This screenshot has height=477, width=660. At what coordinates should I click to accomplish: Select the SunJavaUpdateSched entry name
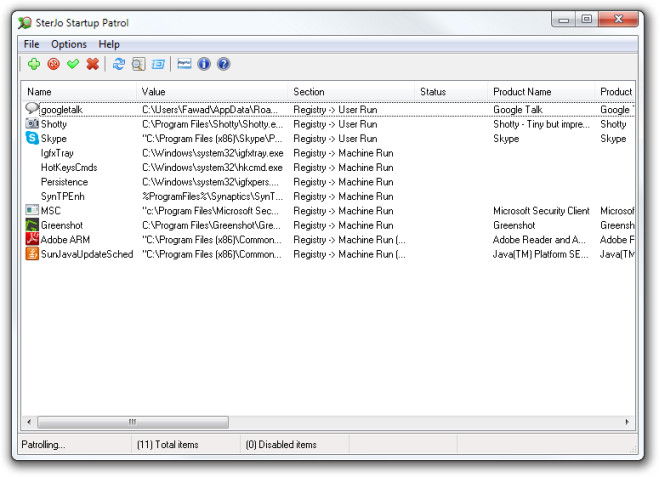point(87,254)
